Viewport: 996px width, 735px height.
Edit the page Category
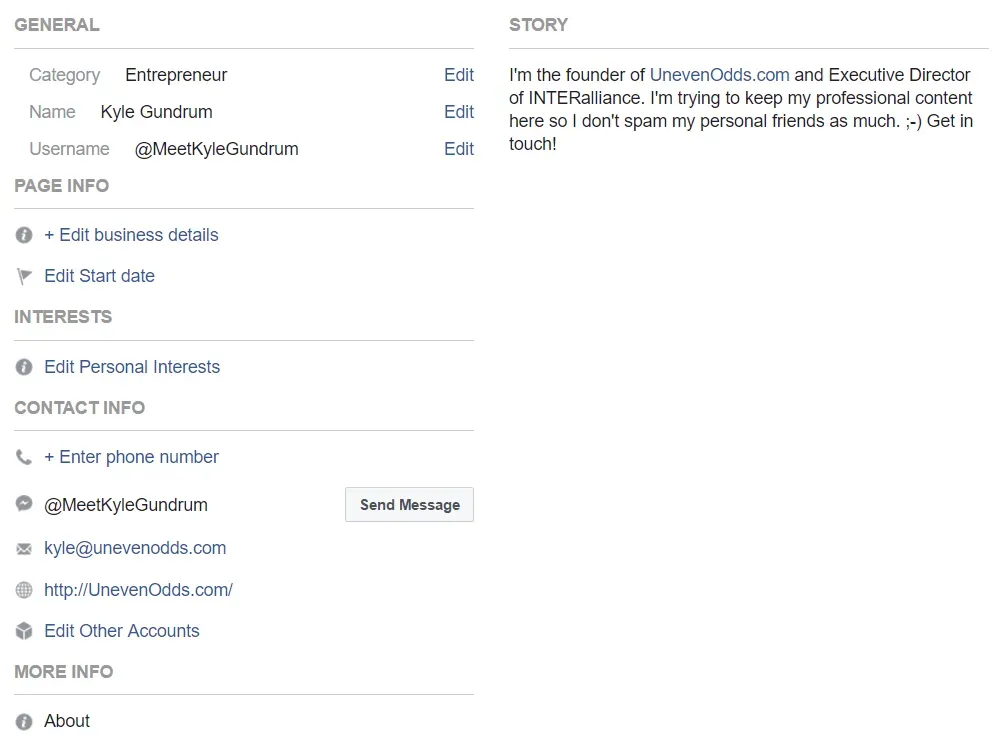pos(459,74)
